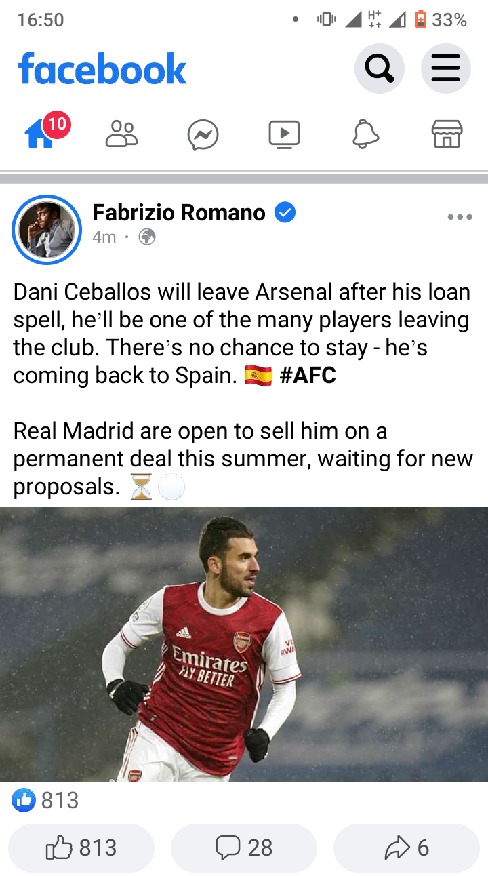Image resolution: width=488 pixels, height=876 pixels.
Task: Open post options three-dot menu
Action: coord(459,217)
